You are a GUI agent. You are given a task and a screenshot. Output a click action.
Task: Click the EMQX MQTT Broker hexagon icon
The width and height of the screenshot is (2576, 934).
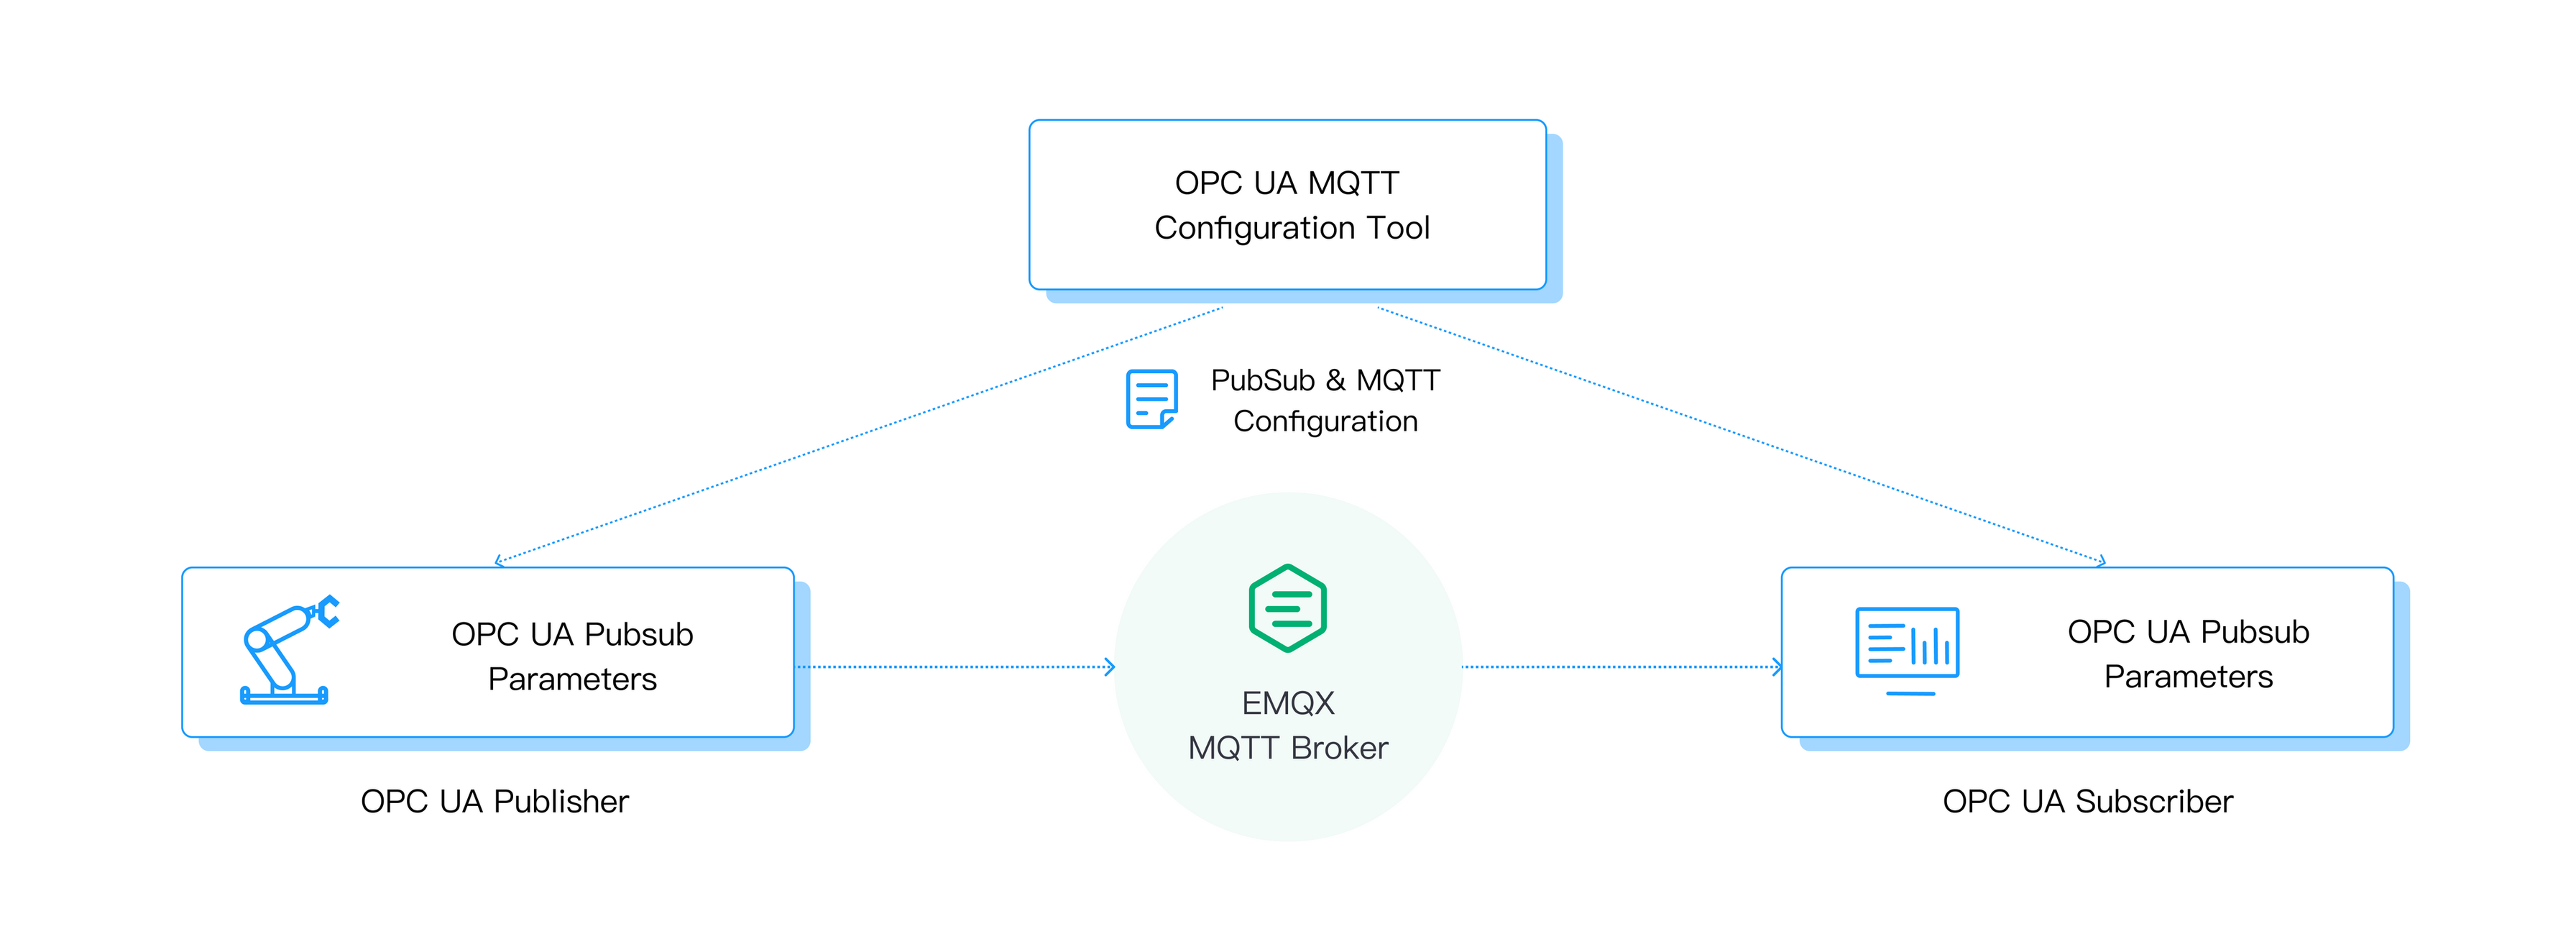pyautogui.click(x=1289, y=617)
